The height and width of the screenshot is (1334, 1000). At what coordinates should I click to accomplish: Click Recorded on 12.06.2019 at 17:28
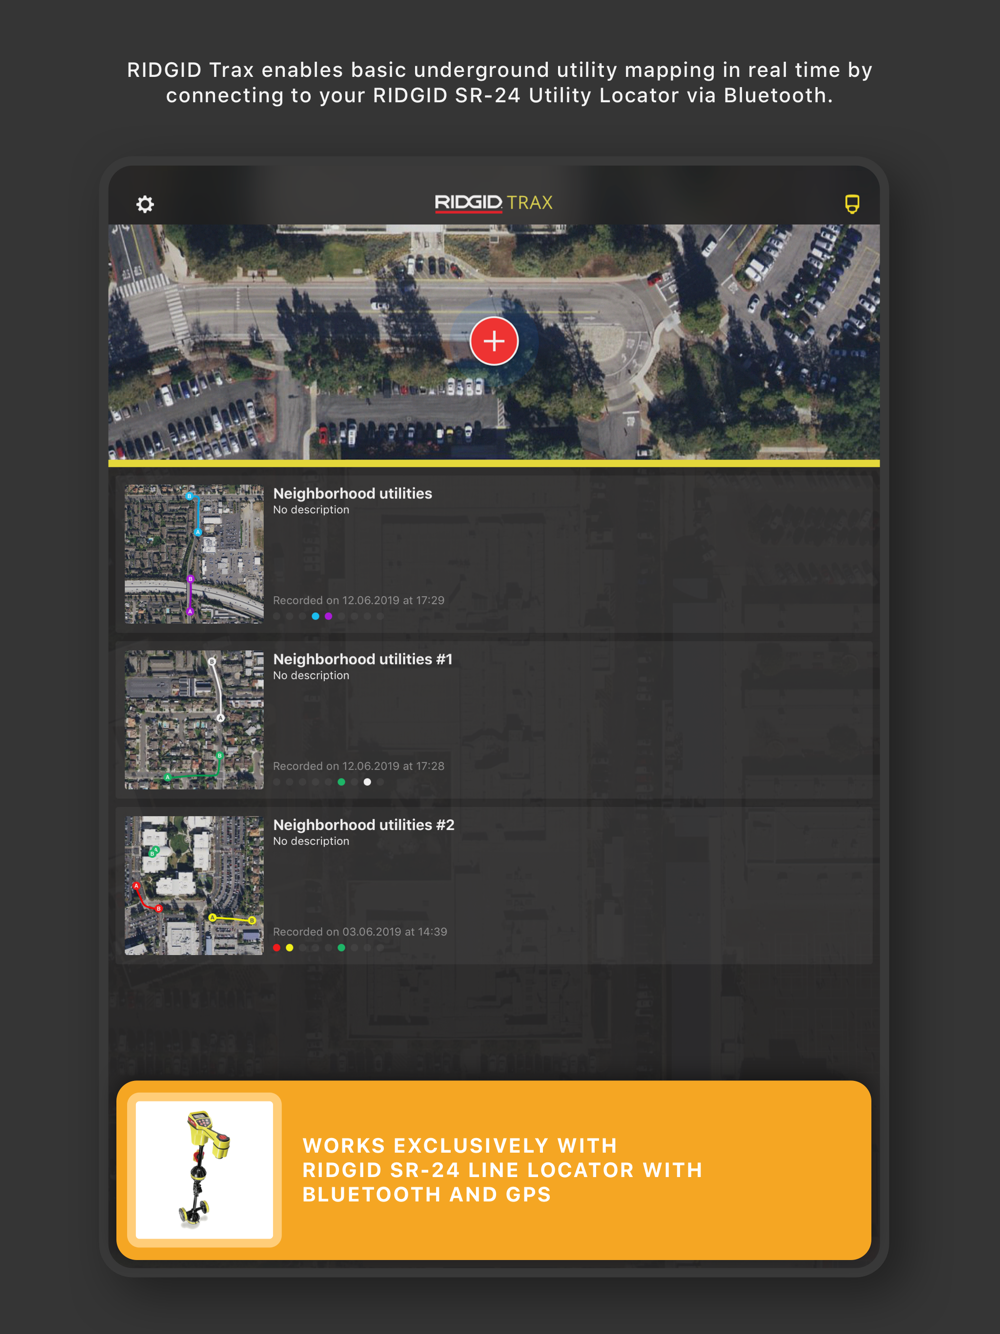[x=359, y=766]
